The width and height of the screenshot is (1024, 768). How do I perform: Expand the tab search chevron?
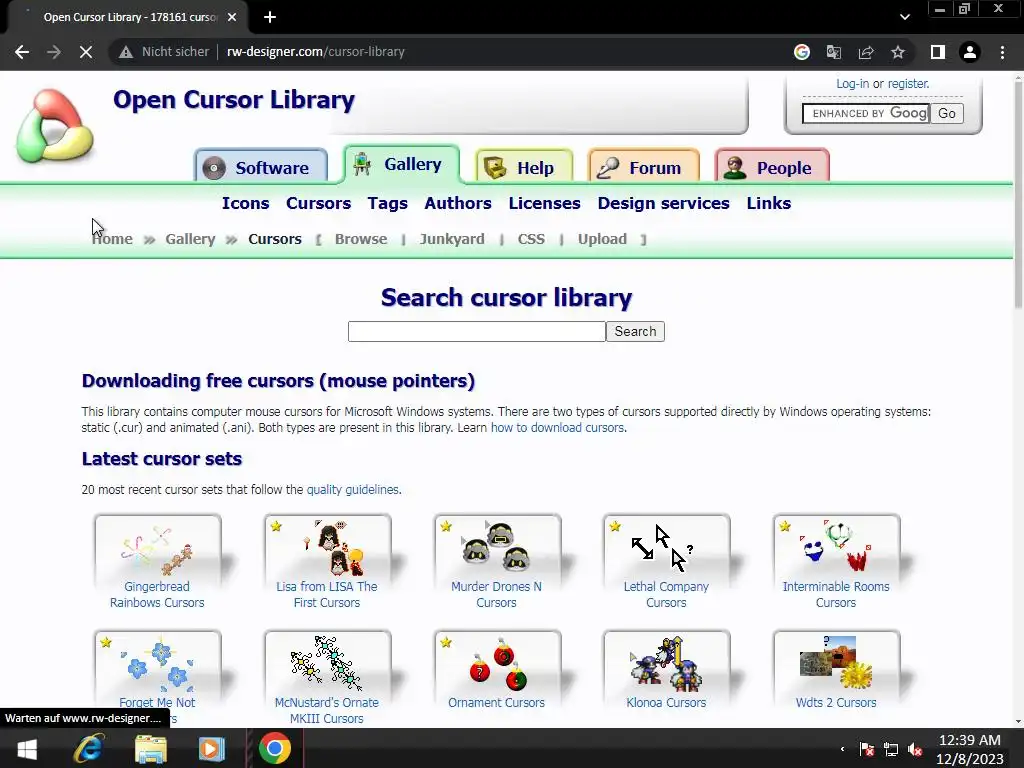pos(904,17)
